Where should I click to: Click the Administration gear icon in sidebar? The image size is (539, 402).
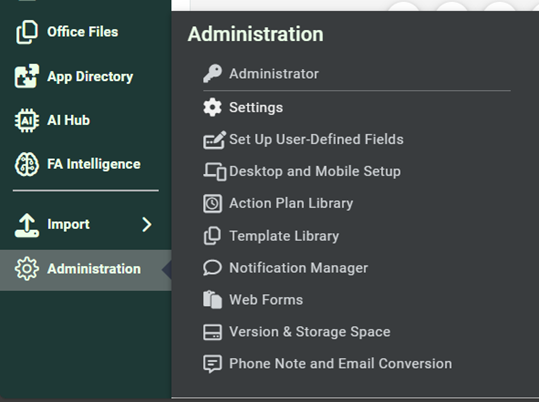point(27,269)
